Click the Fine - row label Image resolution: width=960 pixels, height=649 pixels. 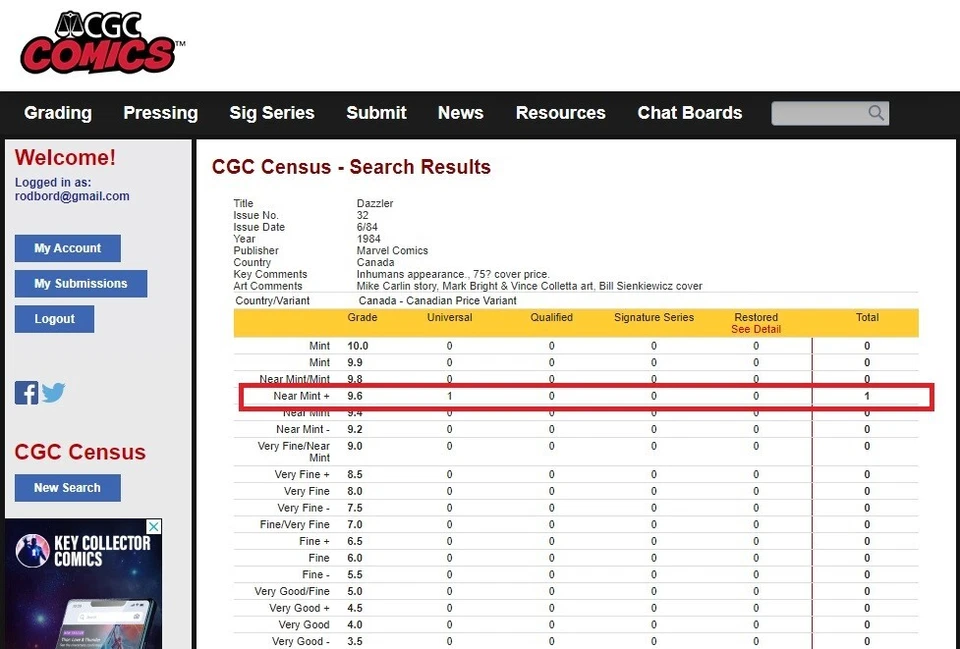click(x=315, y=574)
